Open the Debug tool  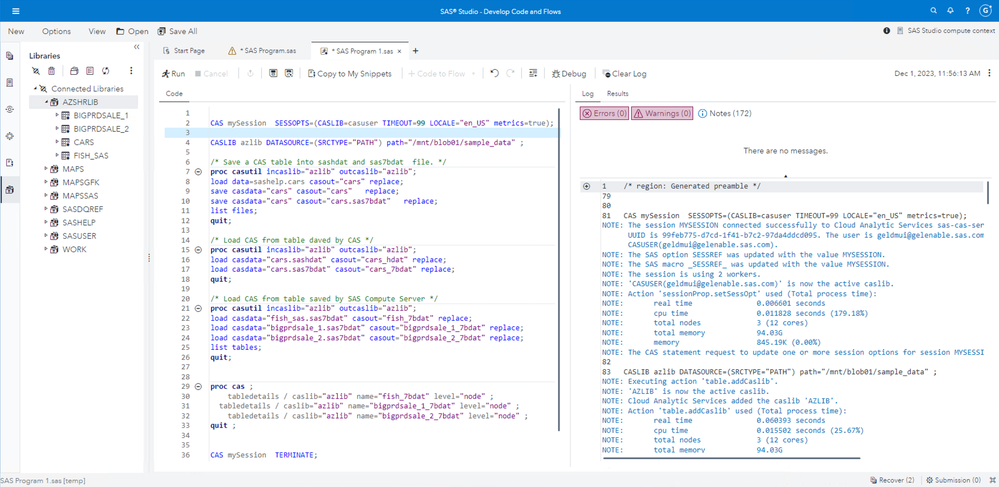coord(567,73)
